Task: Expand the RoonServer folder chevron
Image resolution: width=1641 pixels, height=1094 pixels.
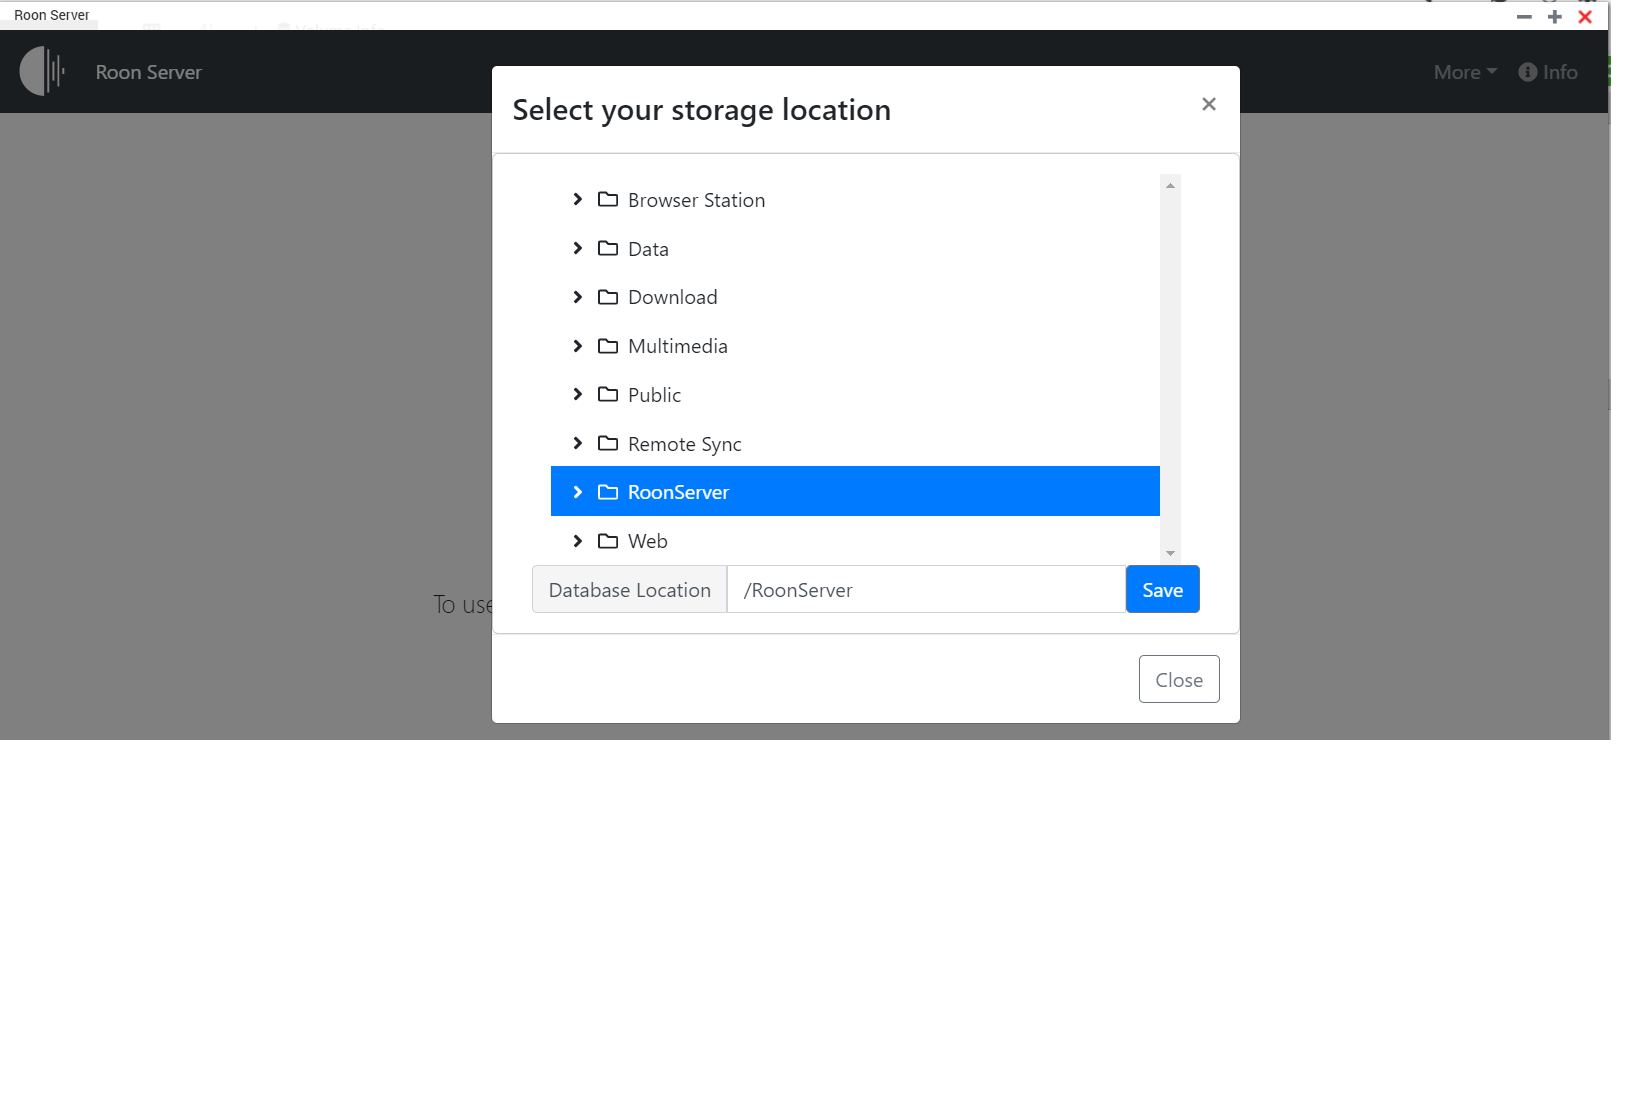Action: [577, 492]
